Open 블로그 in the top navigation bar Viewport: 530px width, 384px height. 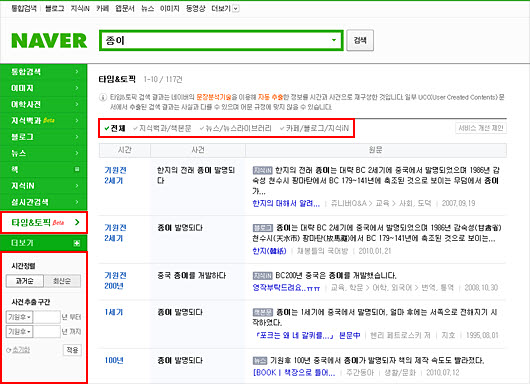[54, 8]
